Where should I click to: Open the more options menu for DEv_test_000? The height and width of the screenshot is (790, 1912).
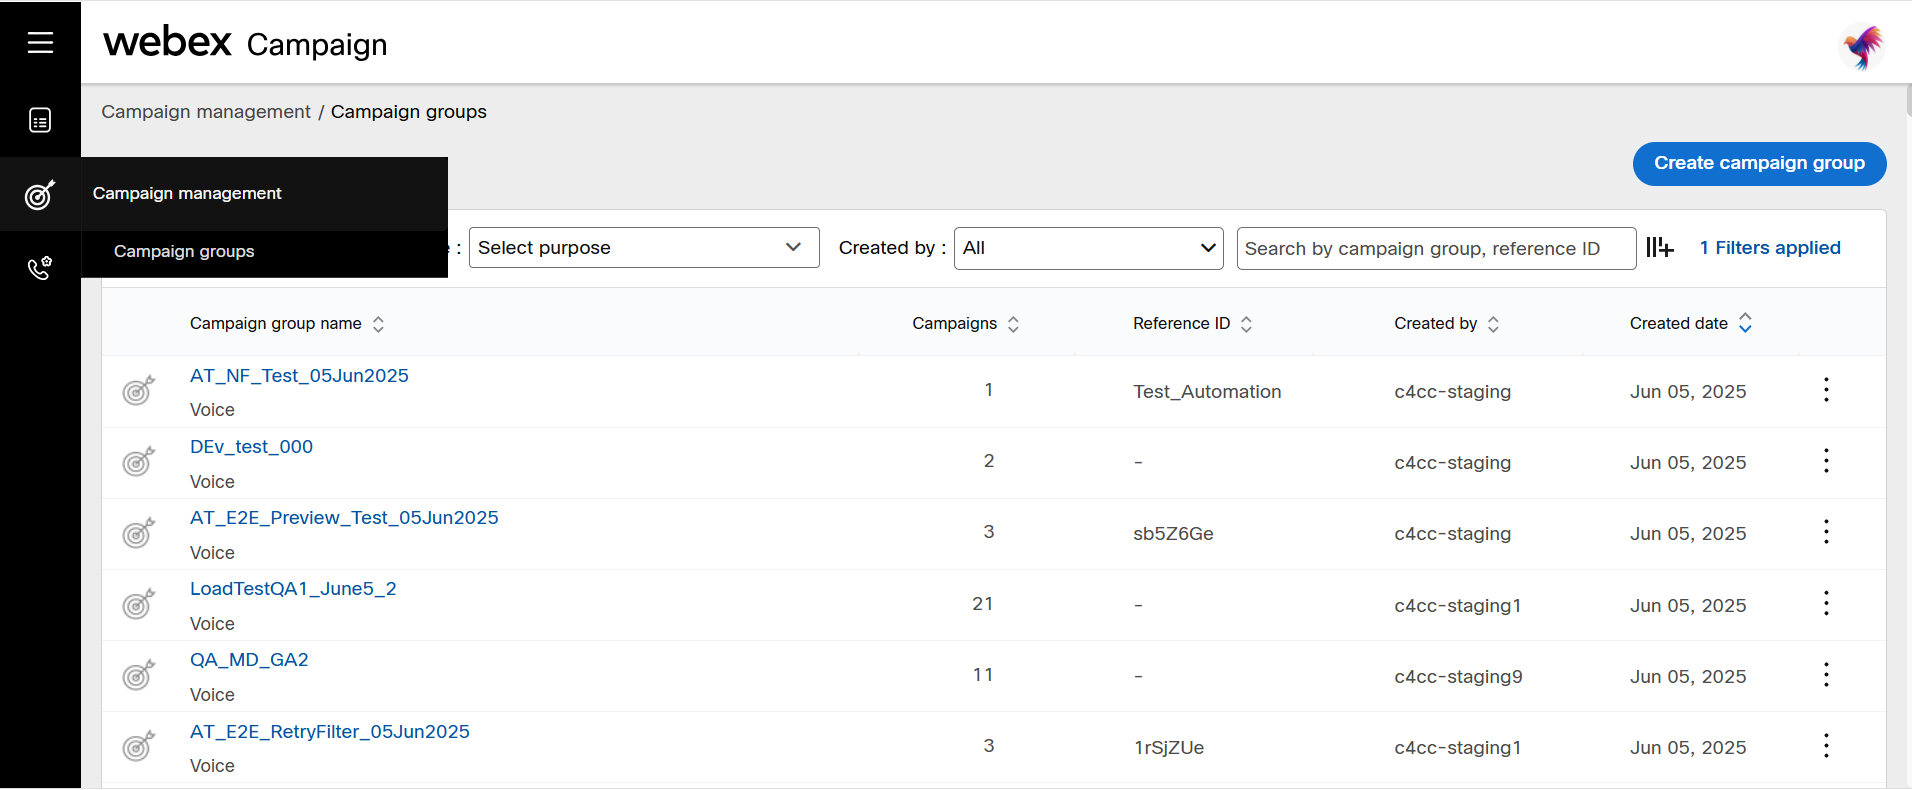(1826, 461)
